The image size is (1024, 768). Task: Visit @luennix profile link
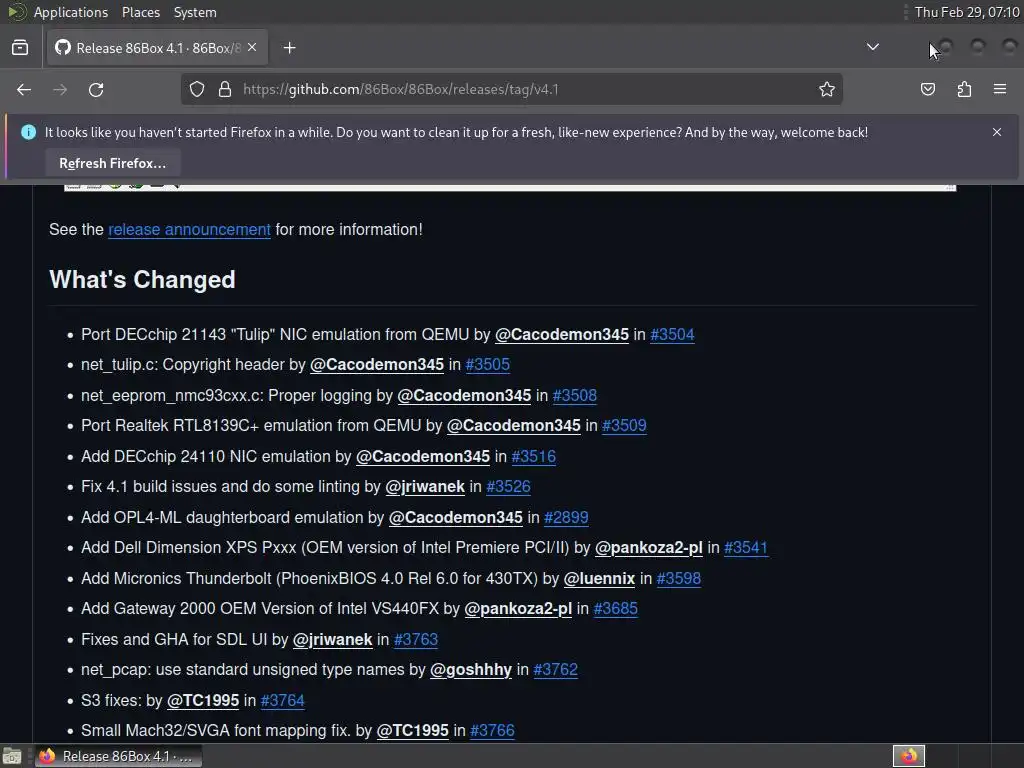click(599, 578)
